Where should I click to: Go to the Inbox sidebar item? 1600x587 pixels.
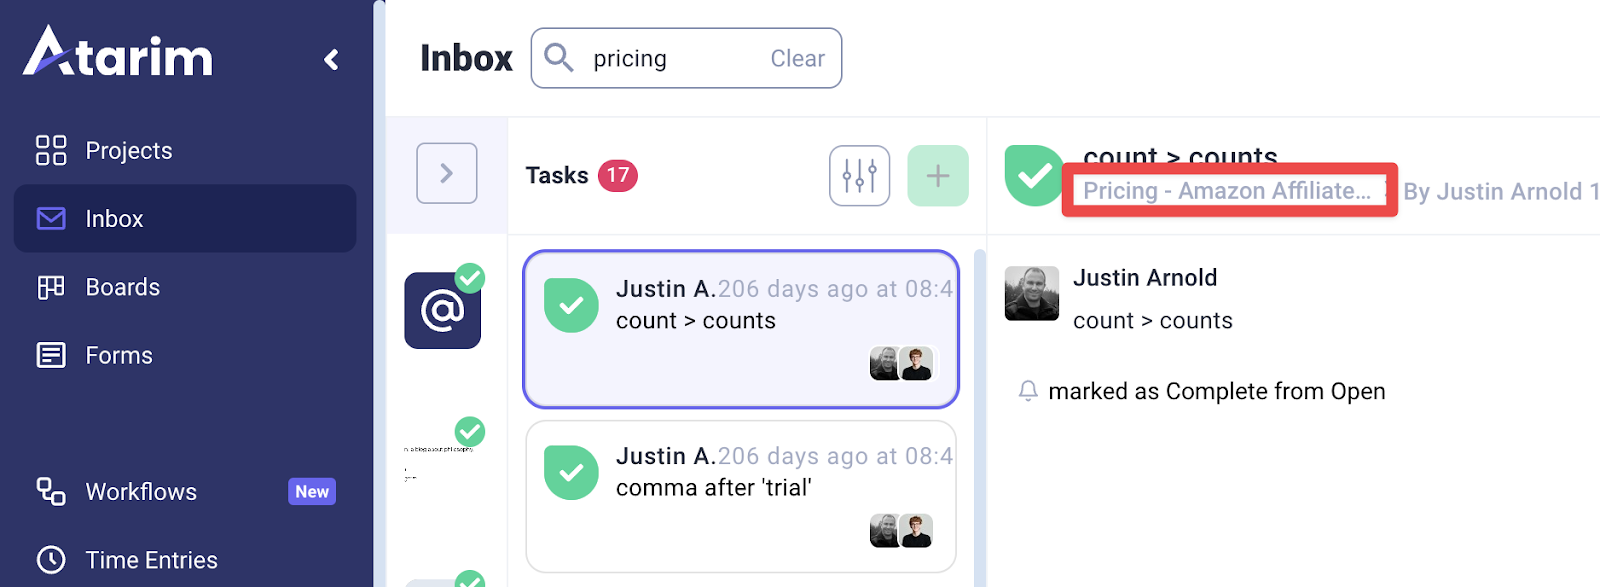tap(114, 219)
